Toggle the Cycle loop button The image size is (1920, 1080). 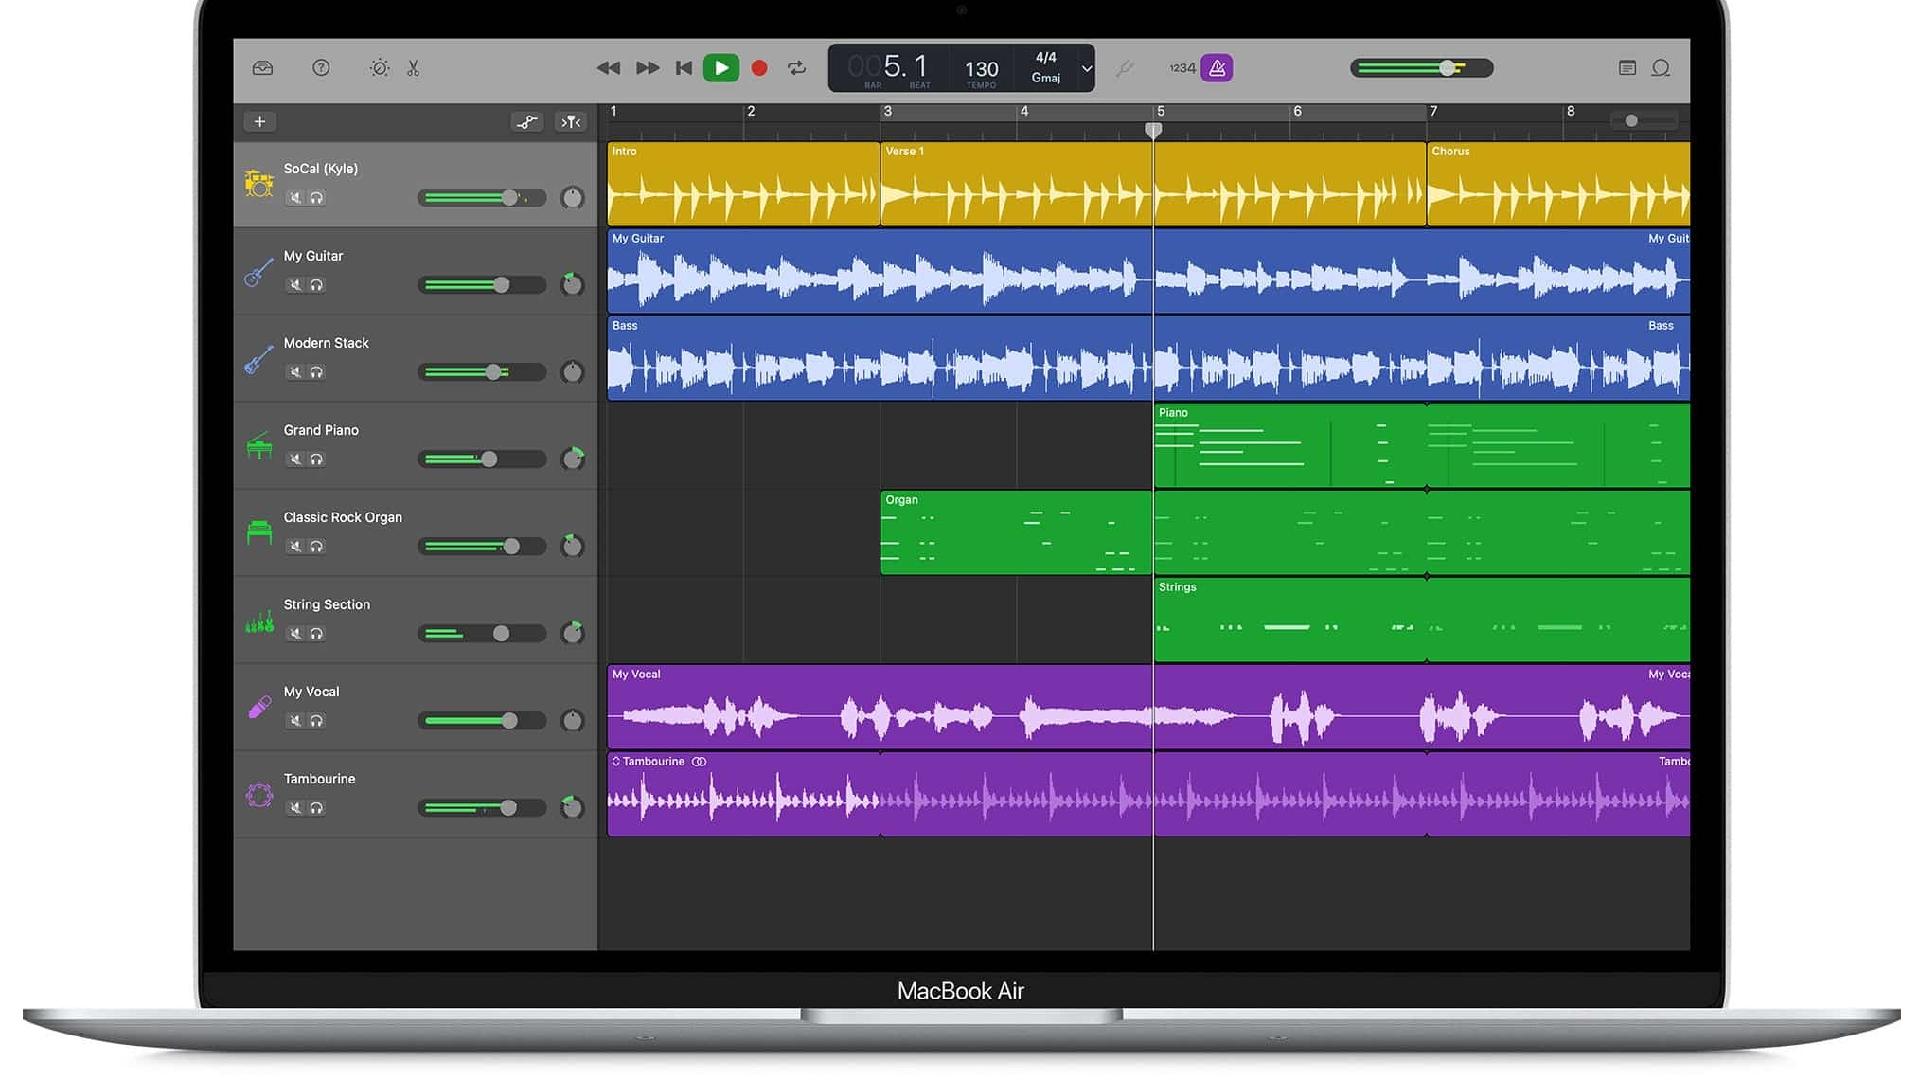coord(797,68)
